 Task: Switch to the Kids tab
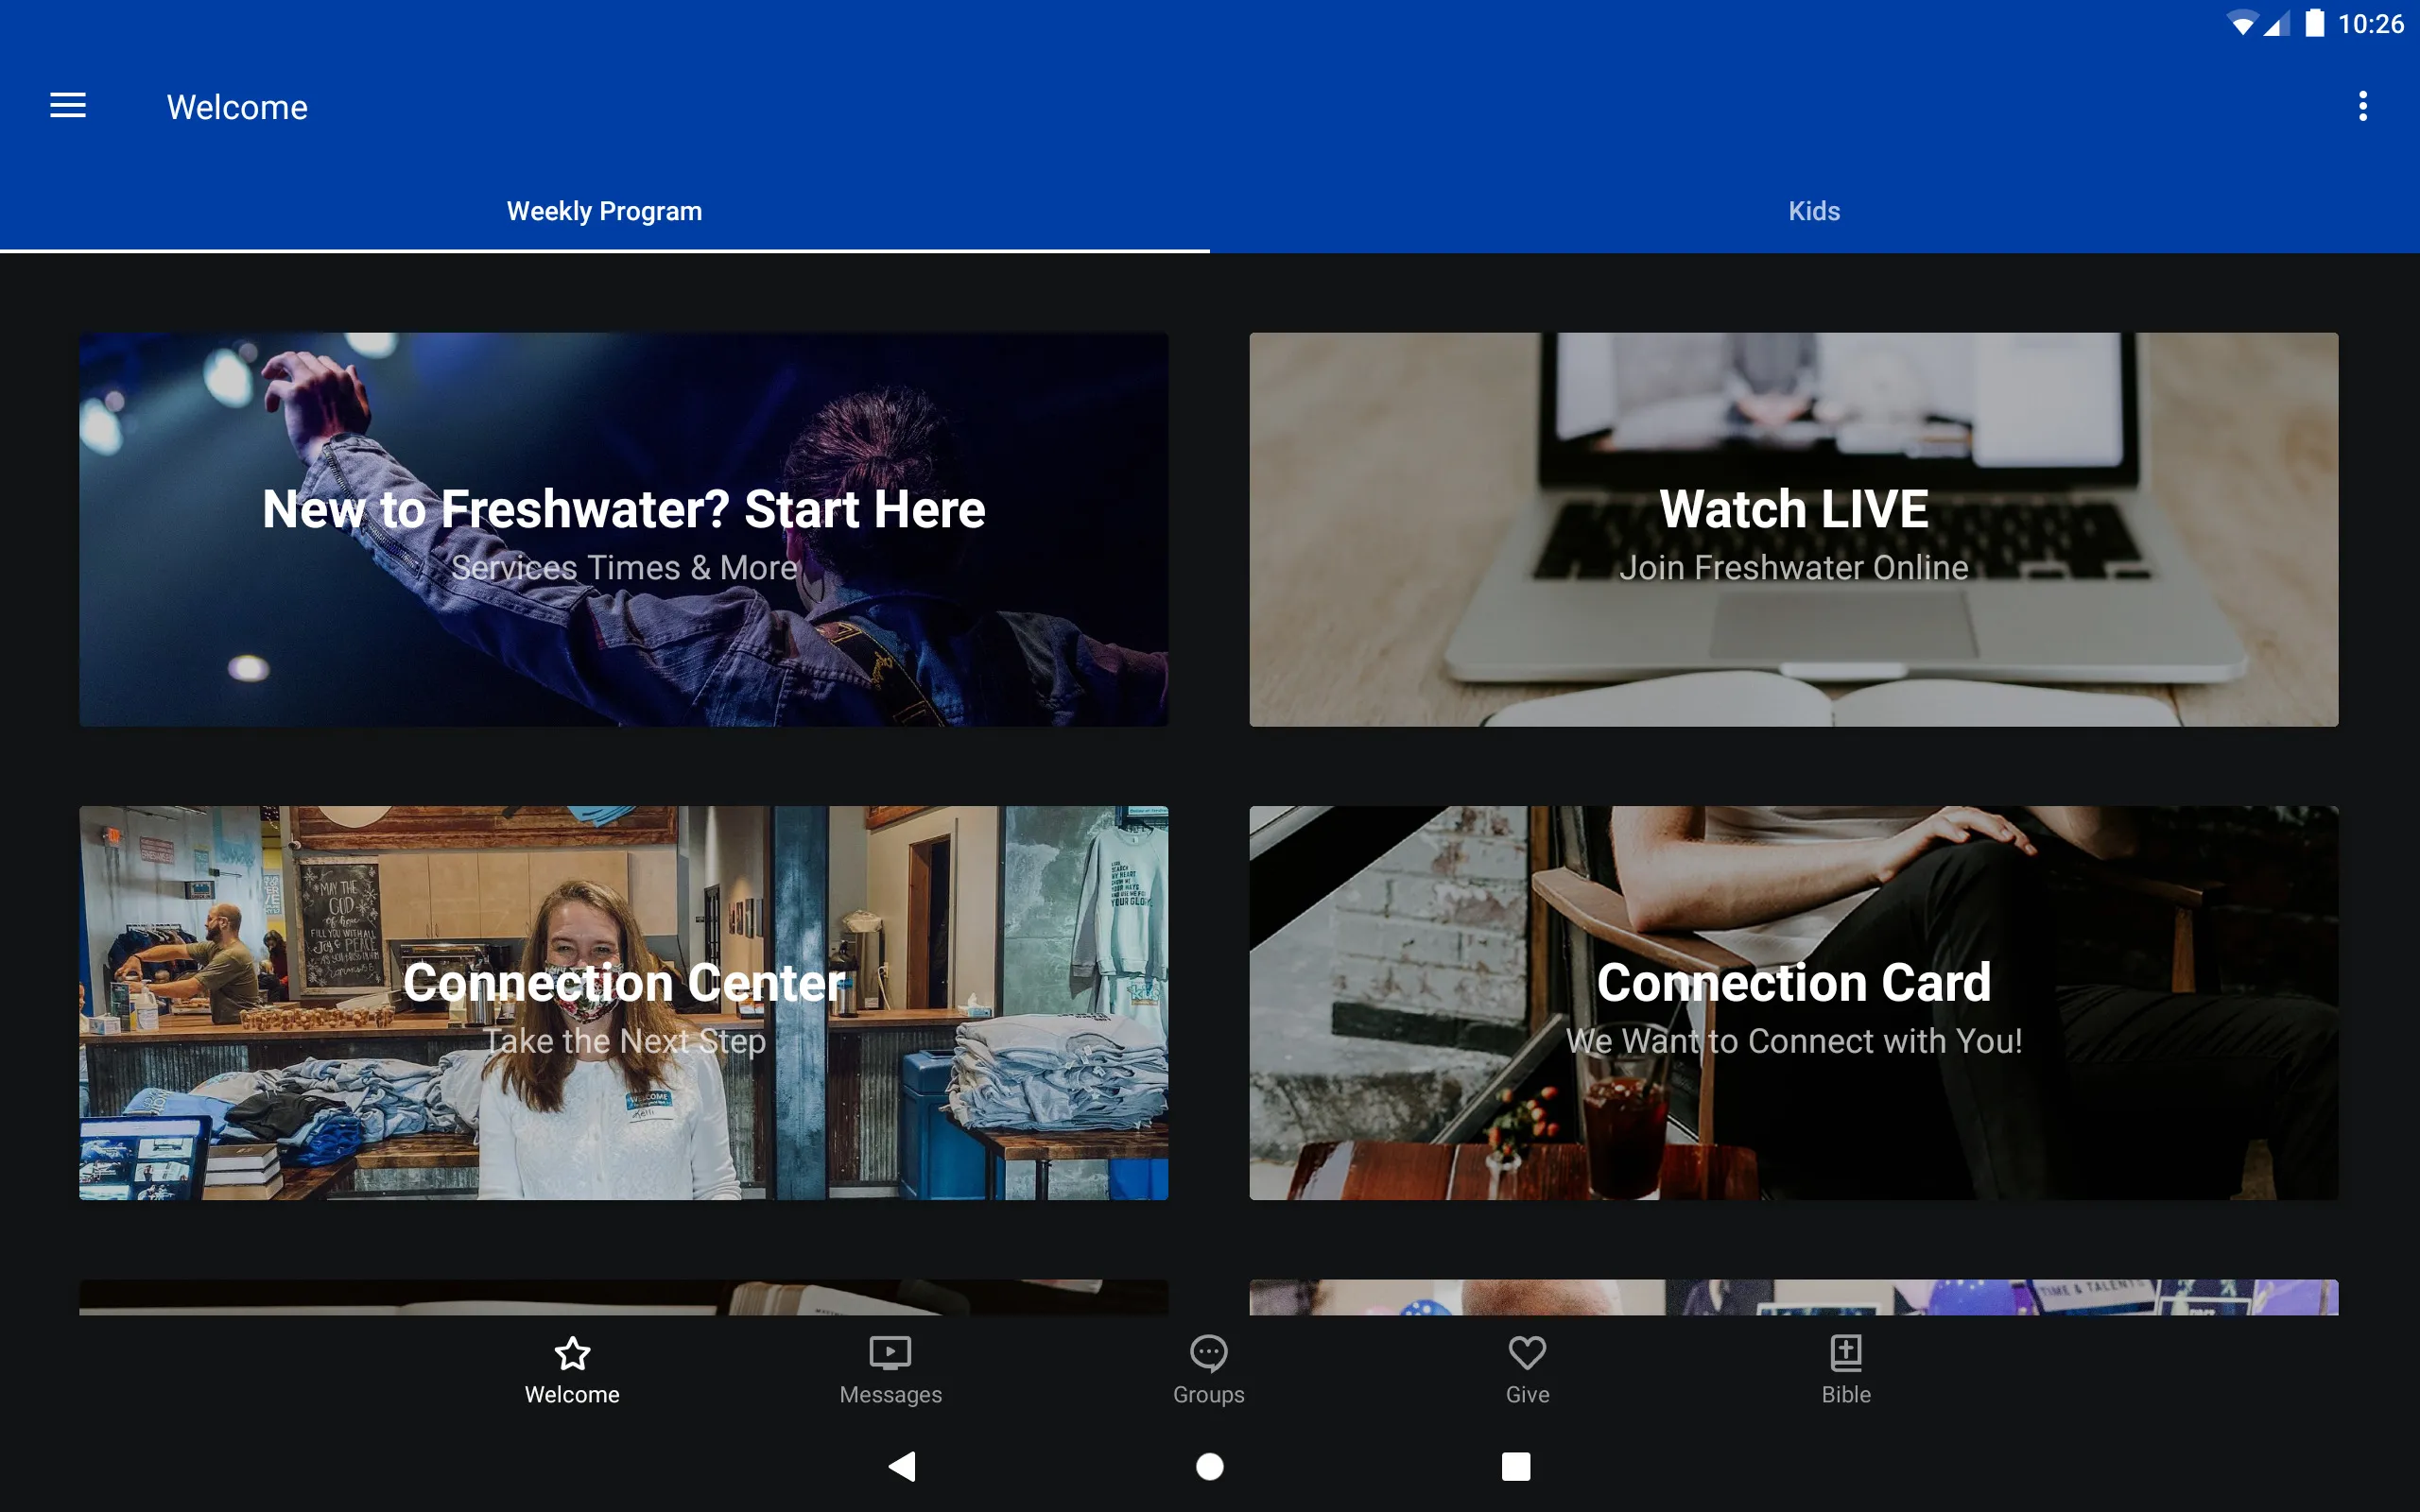1814,211
